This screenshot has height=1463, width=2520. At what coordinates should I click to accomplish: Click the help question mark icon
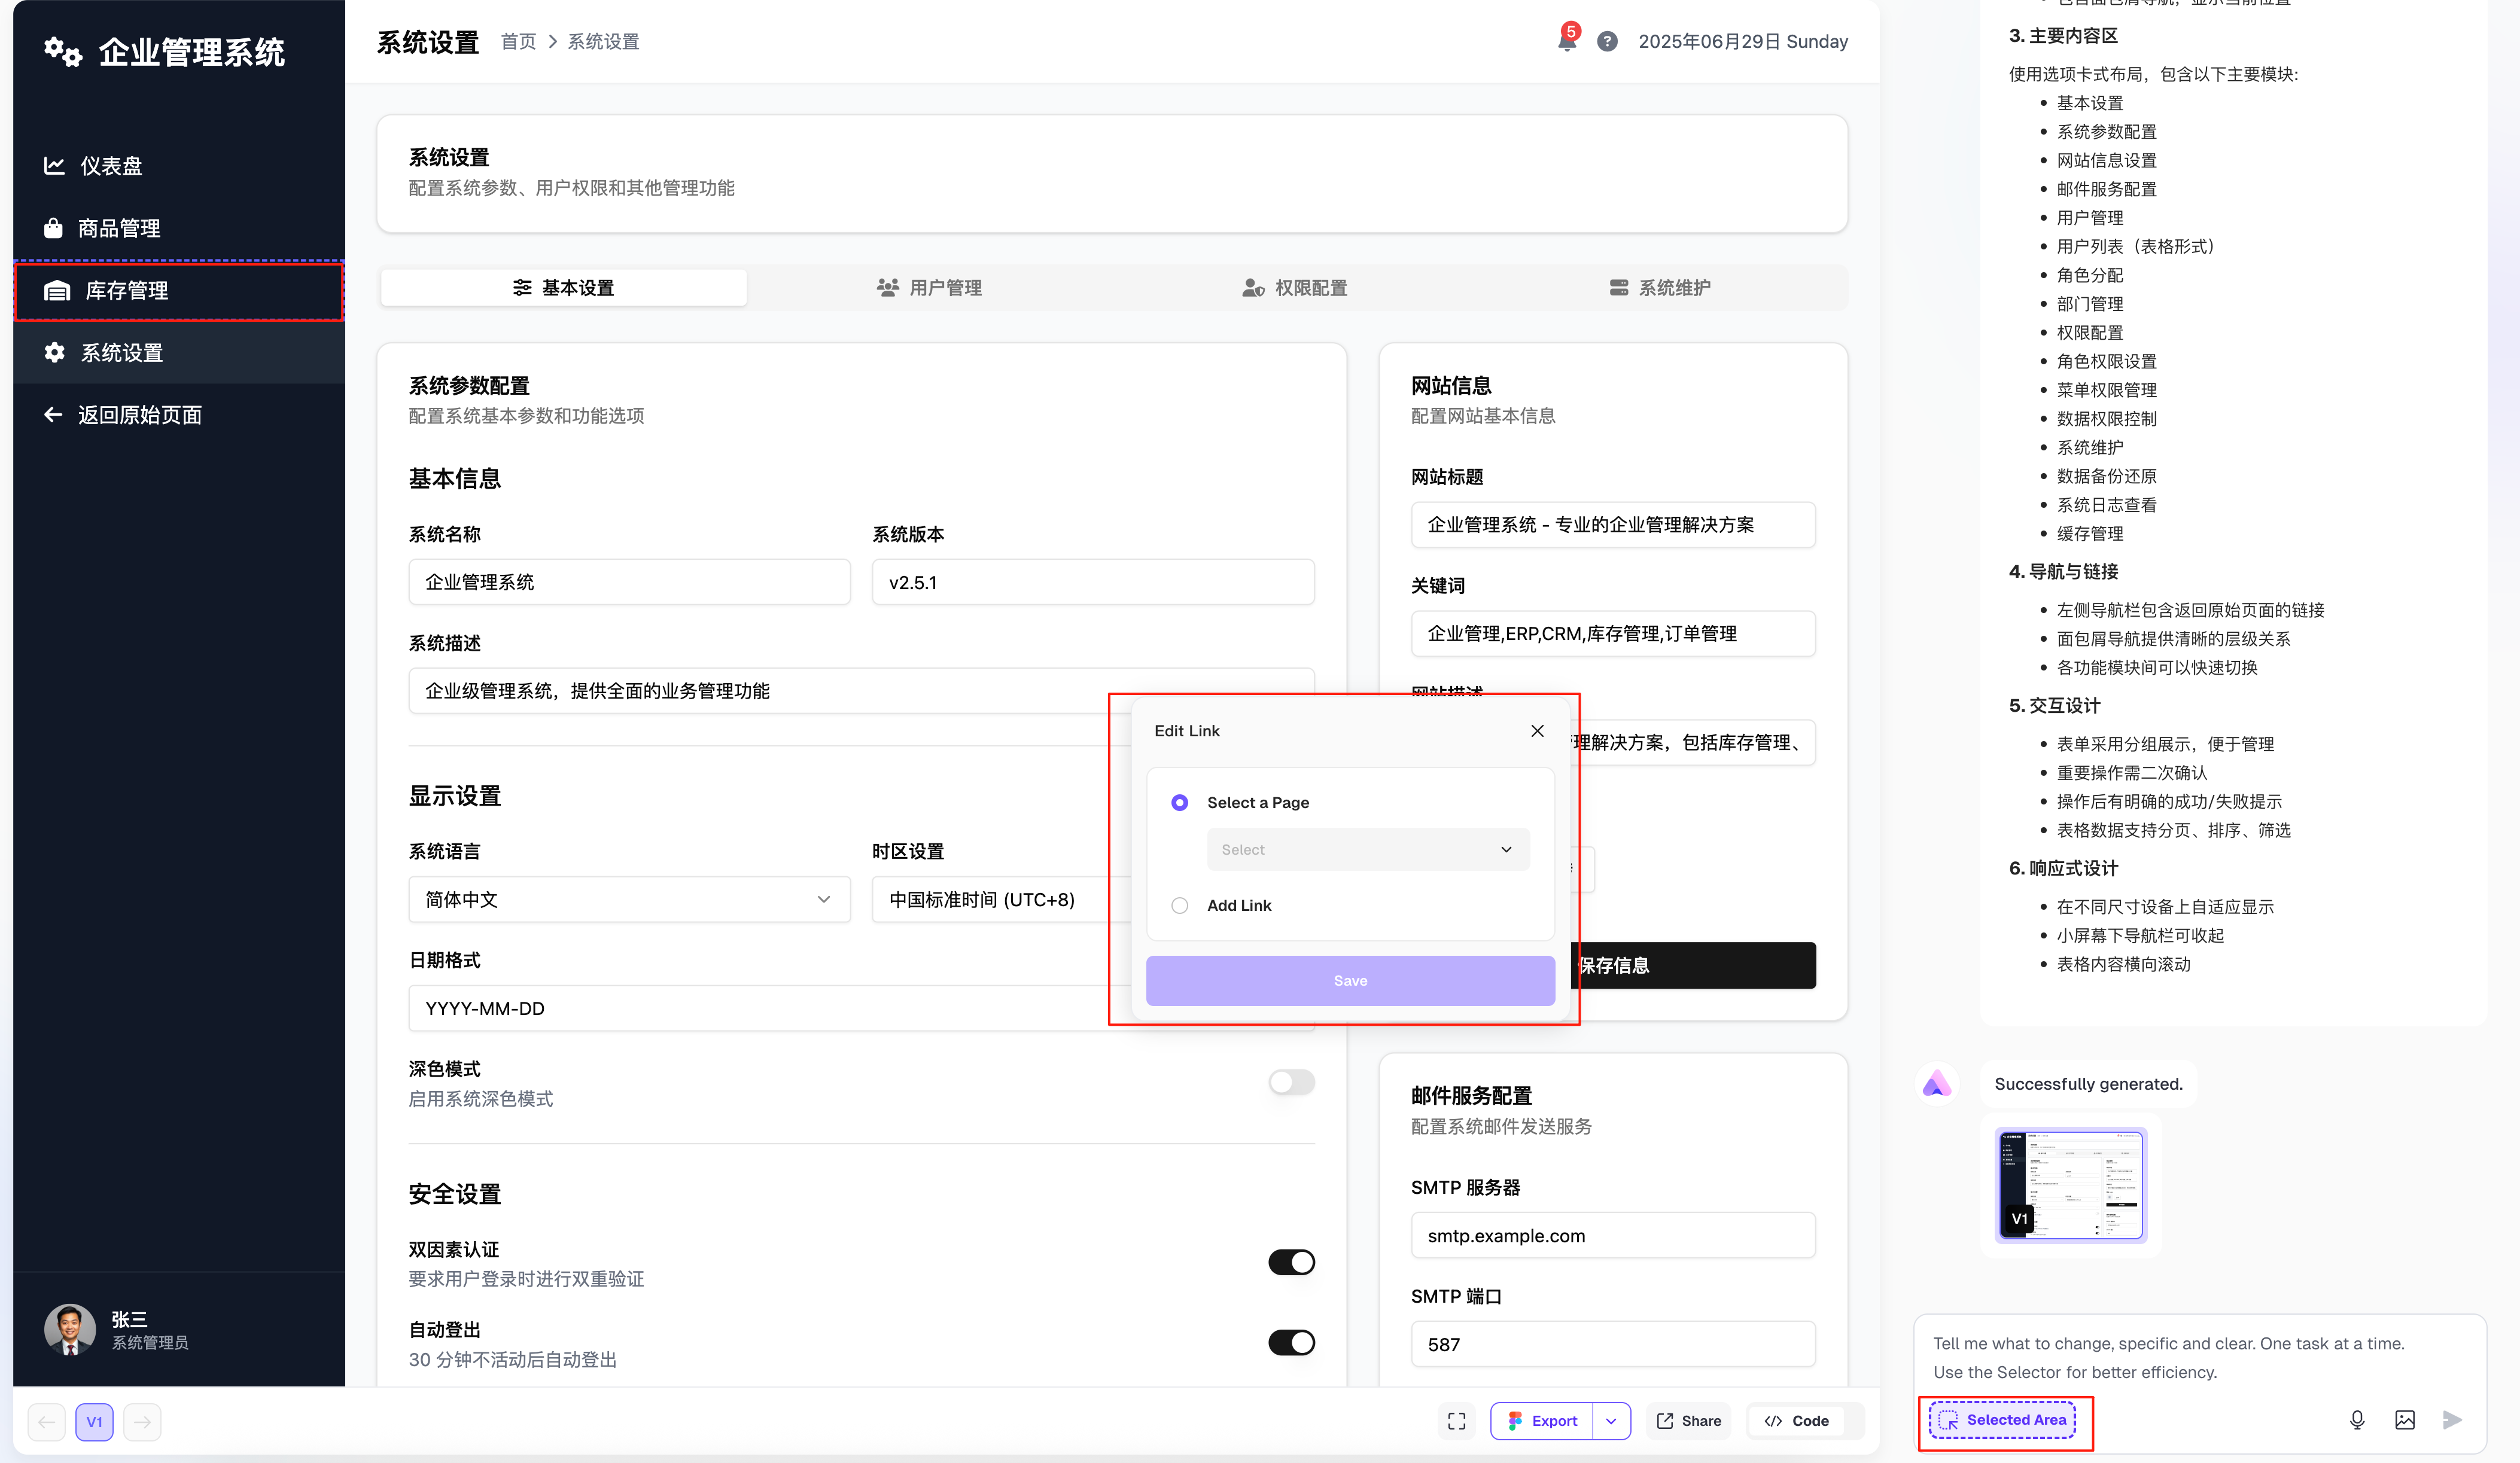point(1607,41)
